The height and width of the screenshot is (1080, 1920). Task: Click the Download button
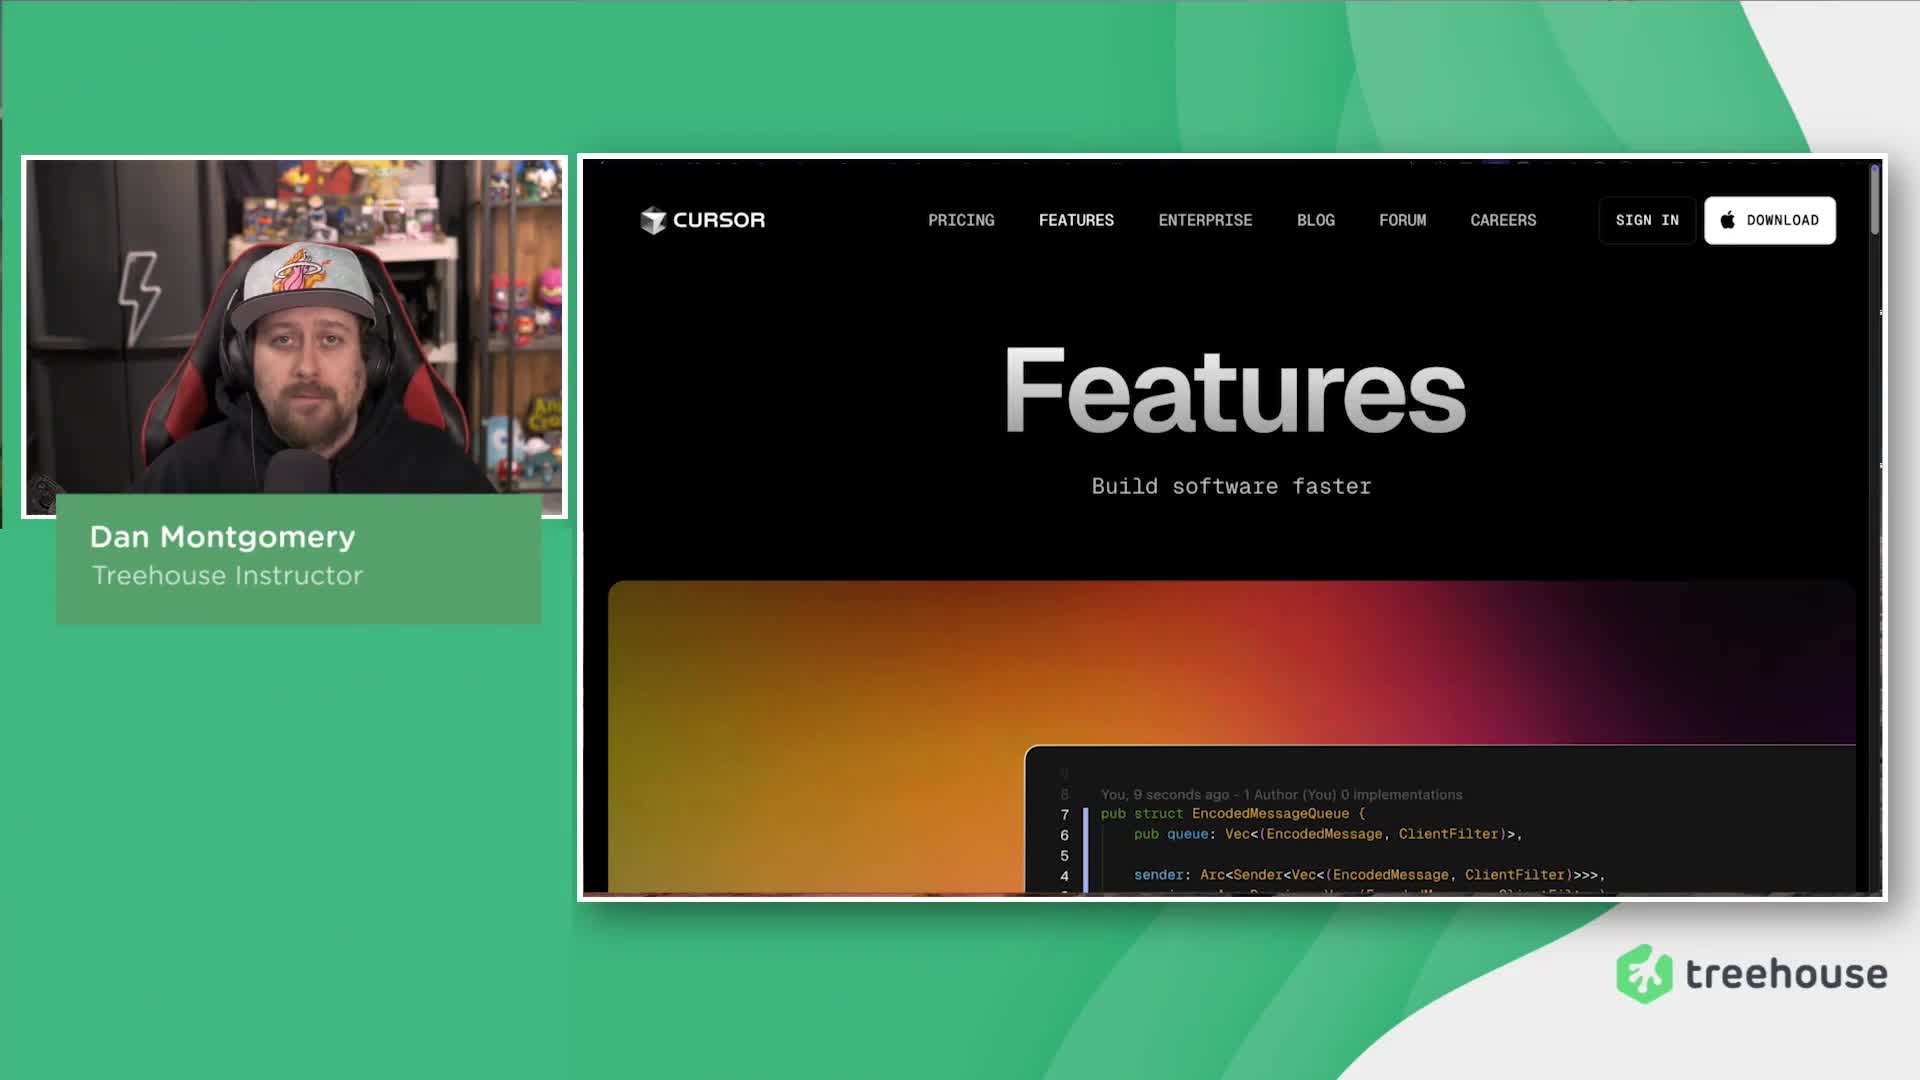pos(1769,220)
